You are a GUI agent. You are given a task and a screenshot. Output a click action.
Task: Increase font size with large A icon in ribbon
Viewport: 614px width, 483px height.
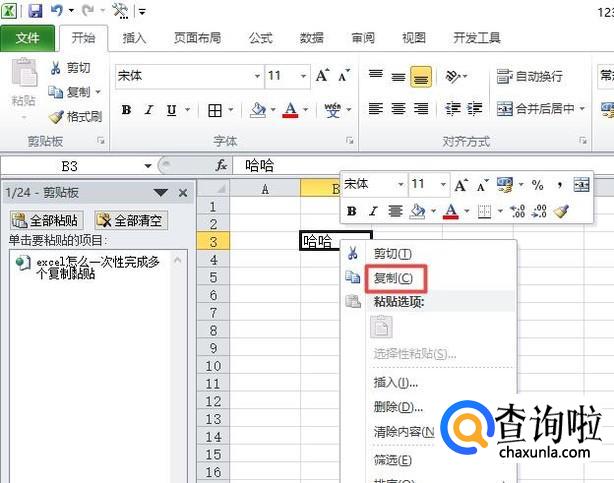323,75
